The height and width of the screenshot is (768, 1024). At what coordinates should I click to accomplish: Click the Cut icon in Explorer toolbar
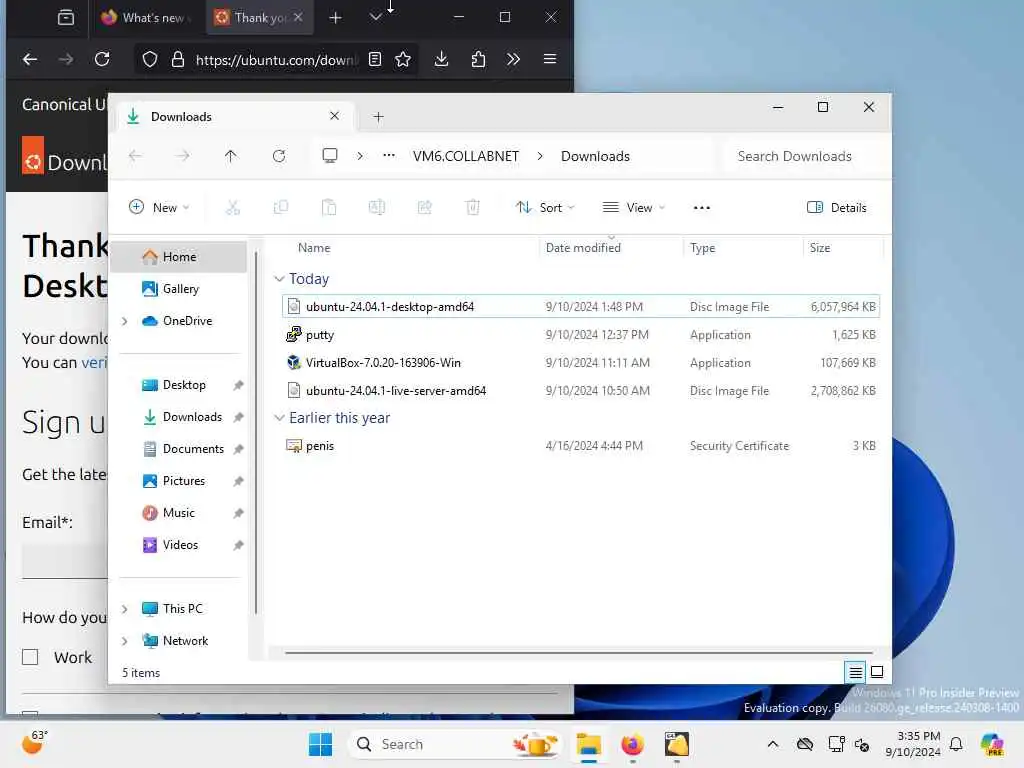tap(232, 208)
